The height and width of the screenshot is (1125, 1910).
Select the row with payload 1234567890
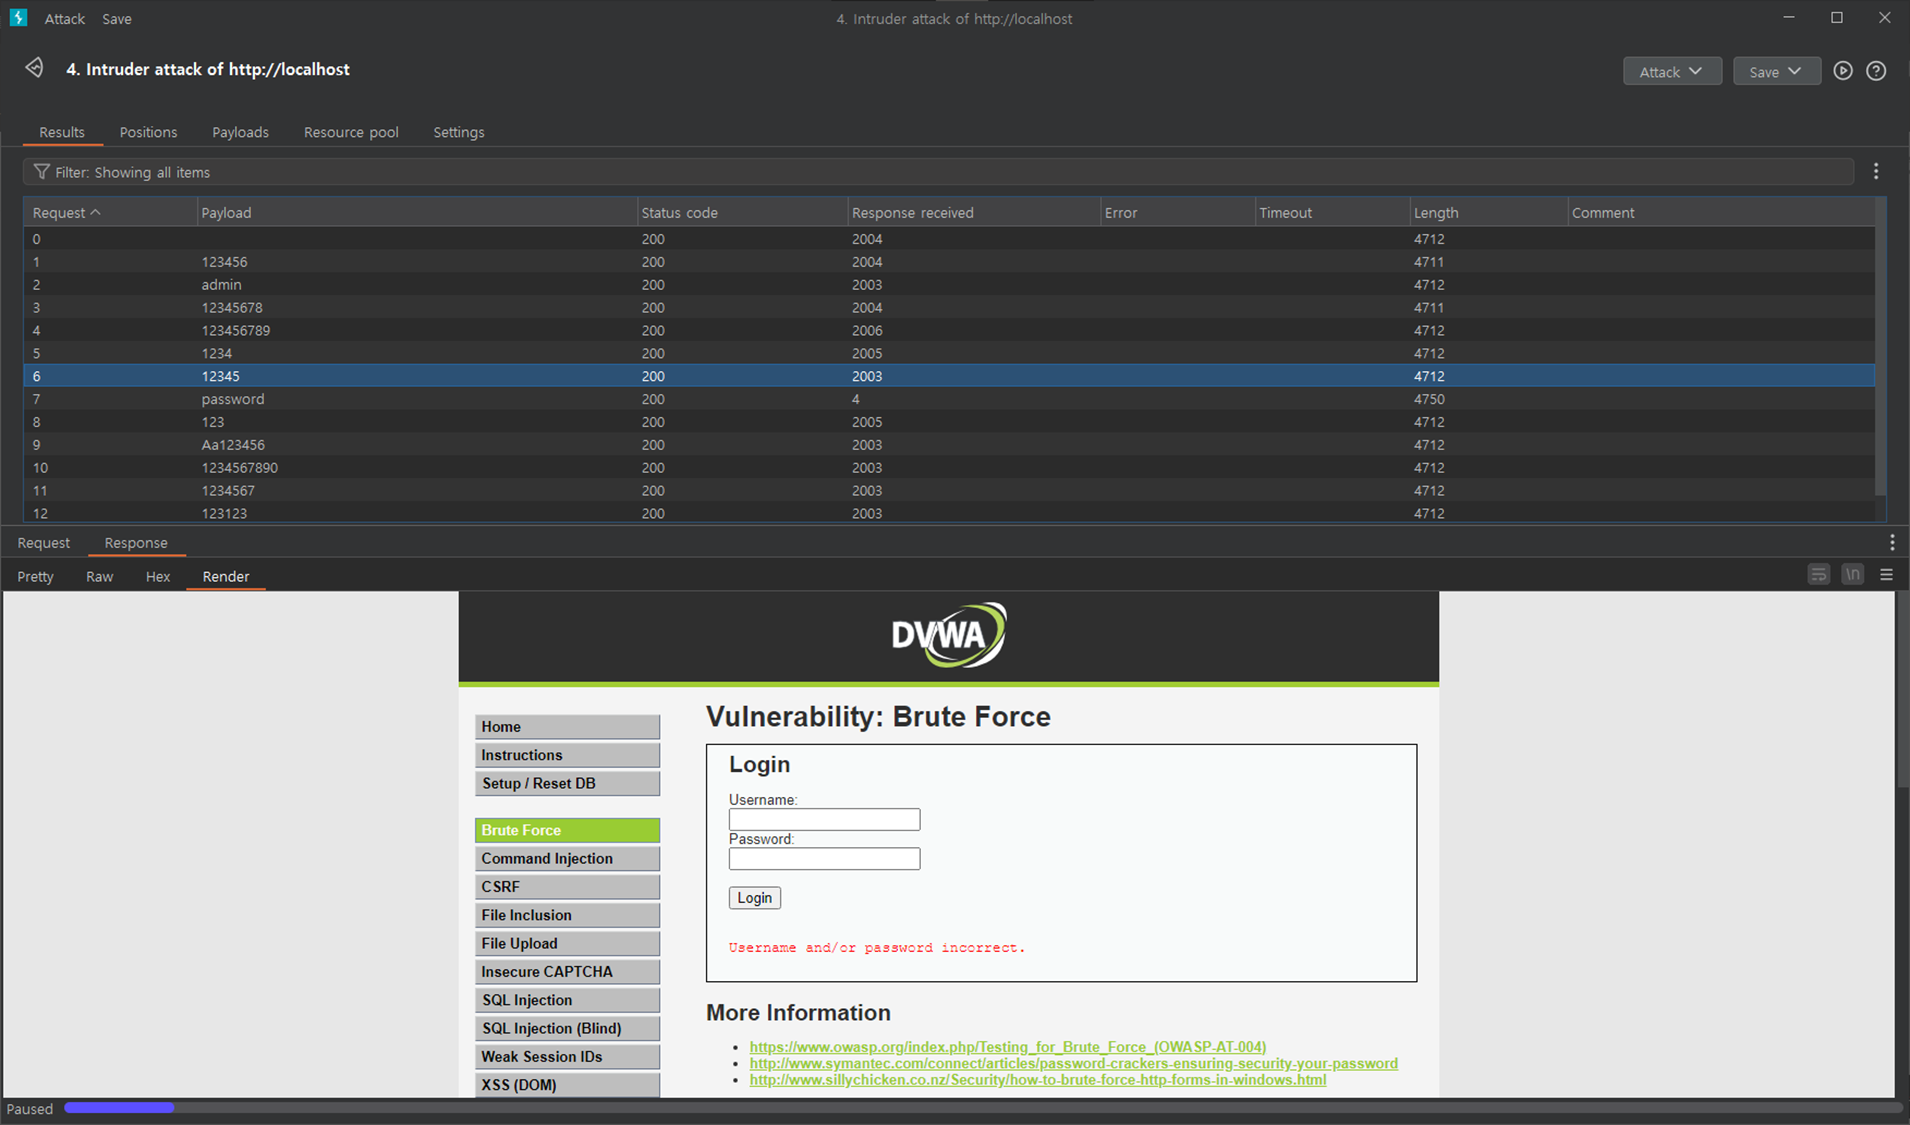(x=949, y=467)
